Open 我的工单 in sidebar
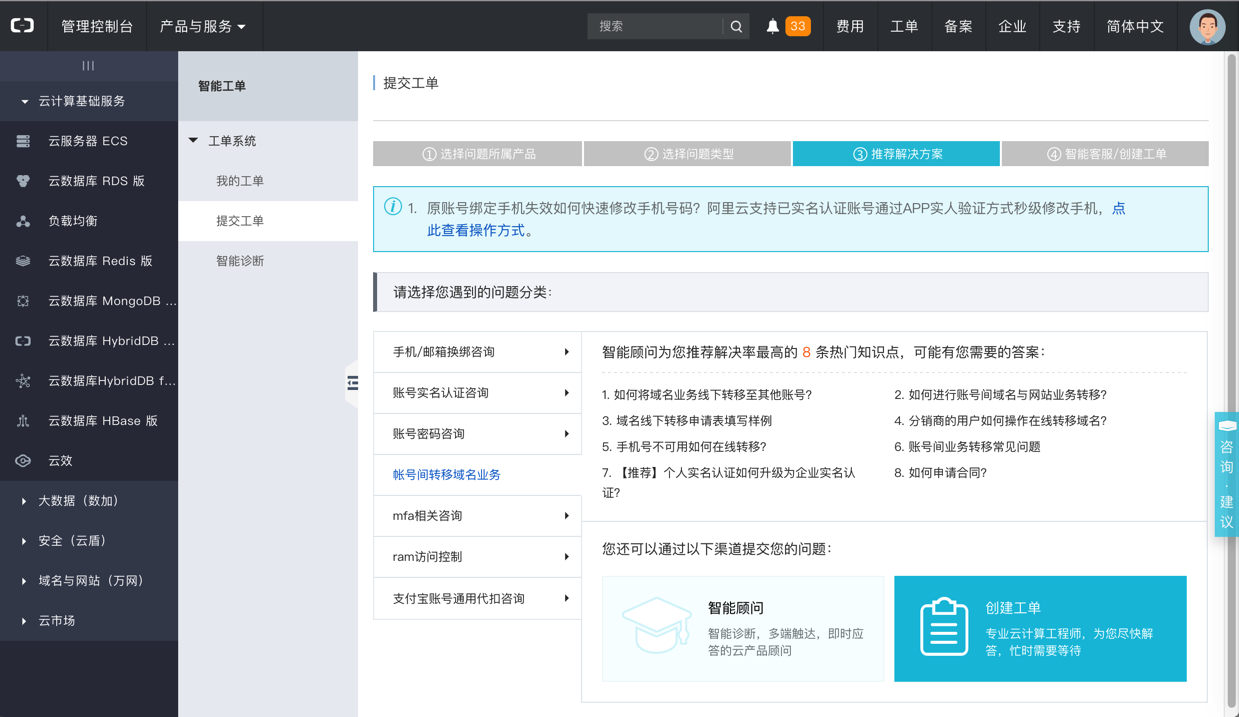 click(268, 181)
